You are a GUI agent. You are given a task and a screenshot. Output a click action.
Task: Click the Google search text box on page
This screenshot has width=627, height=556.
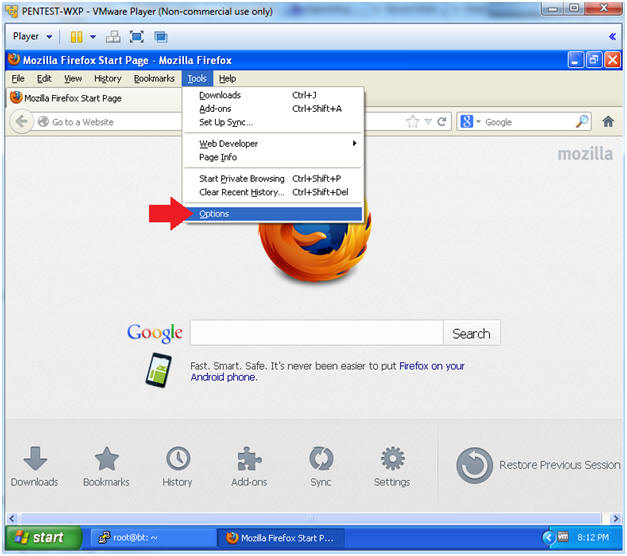pyautogui.click(x=317, y=332)
